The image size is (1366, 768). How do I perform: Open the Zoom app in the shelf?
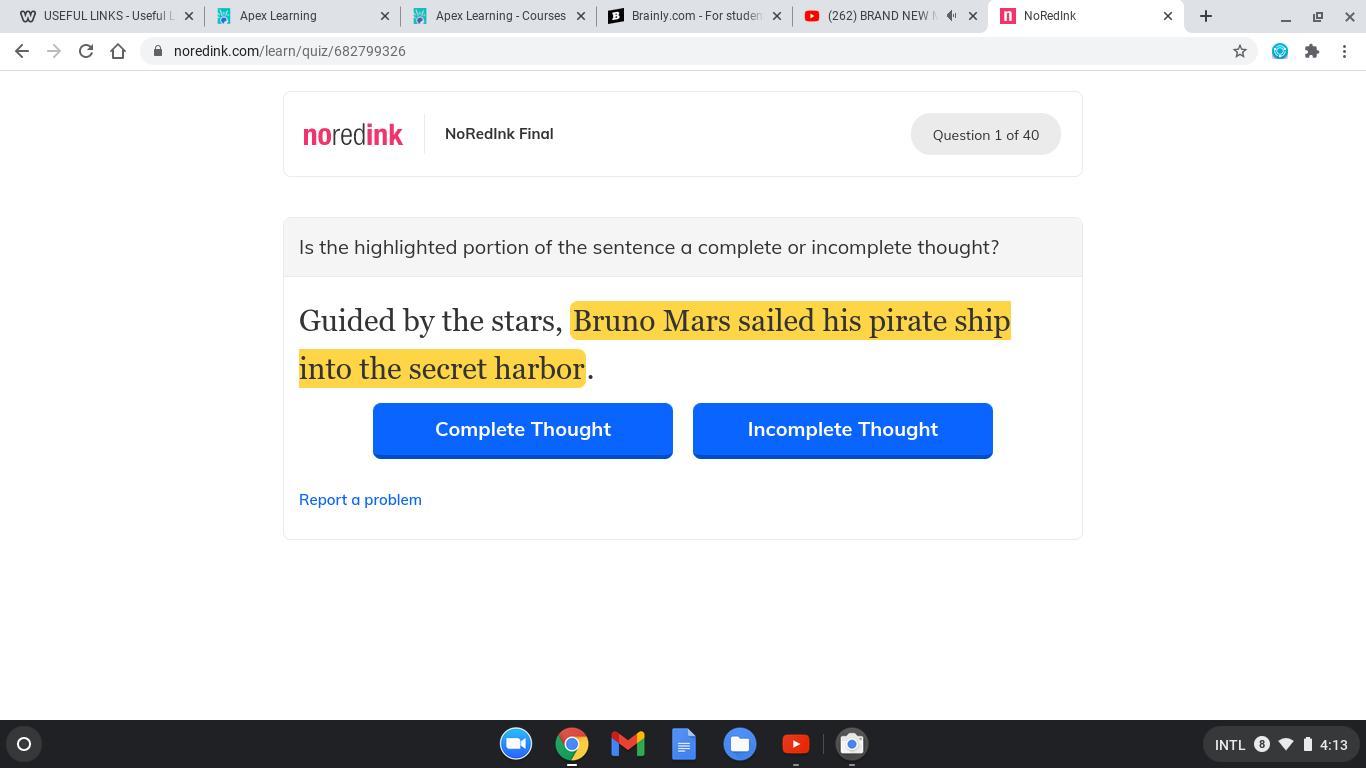click(516, 744)
